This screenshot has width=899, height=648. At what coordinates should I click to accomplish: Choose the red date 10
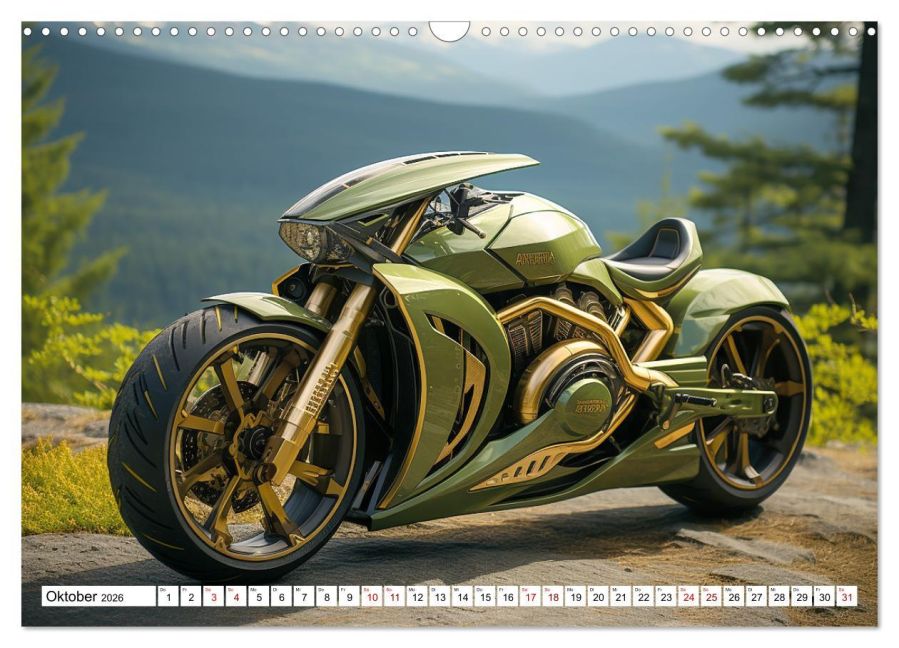[372, 596]
